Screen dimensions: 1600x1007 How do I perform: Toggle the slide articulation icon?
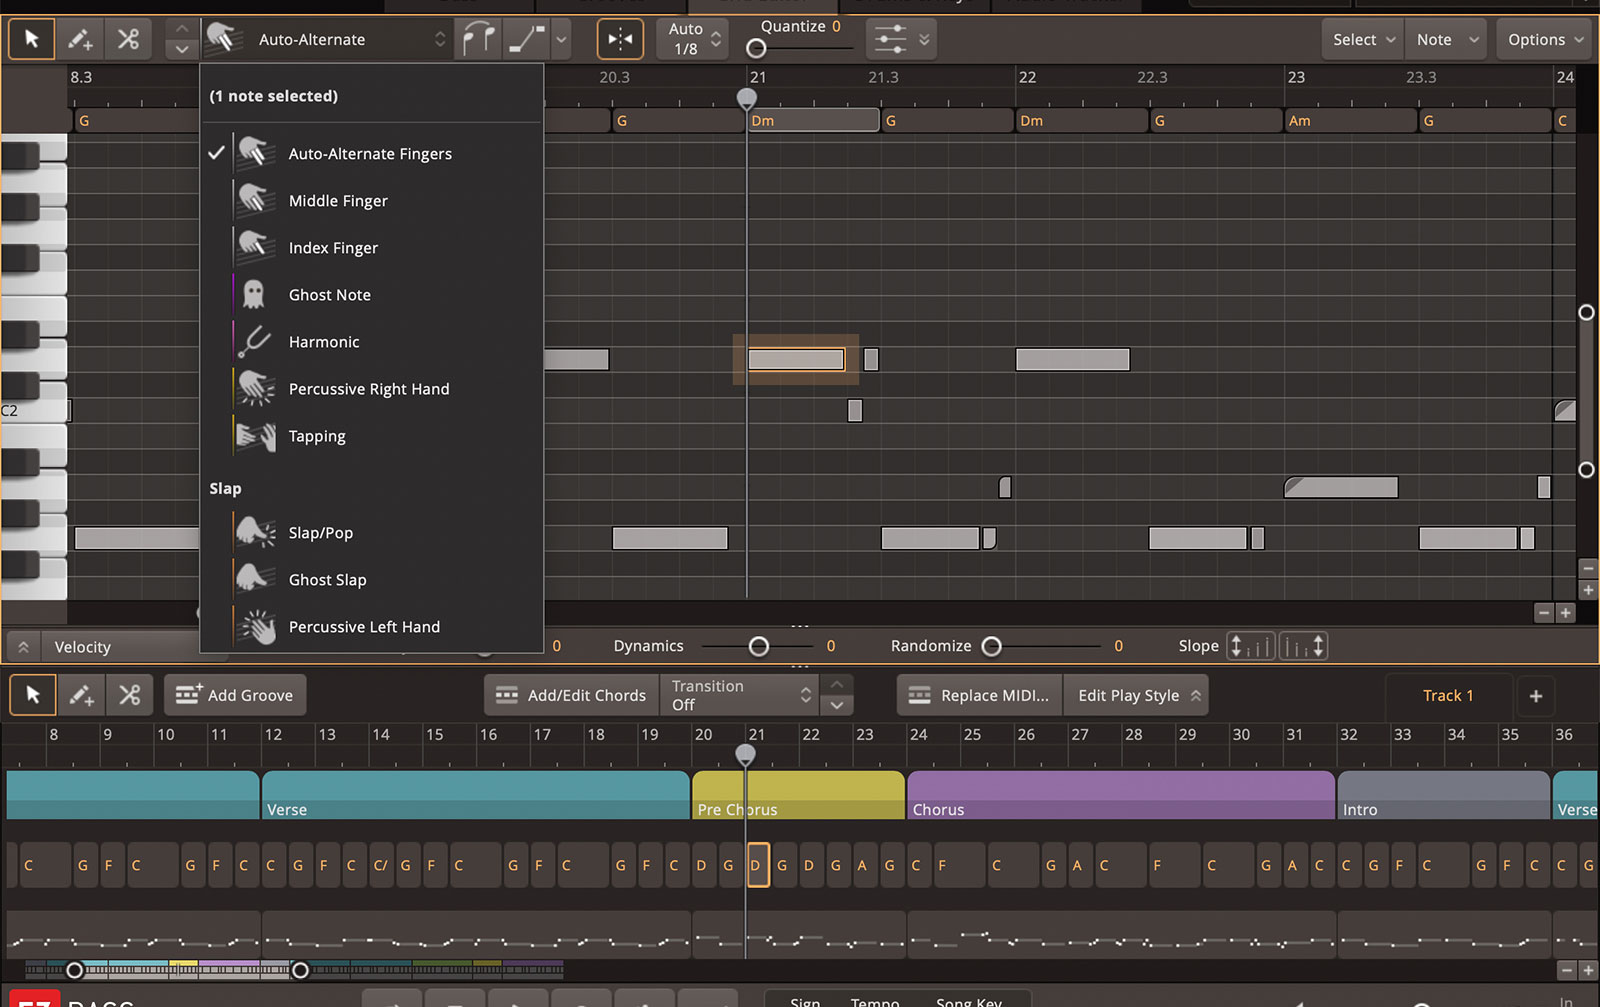526,40
